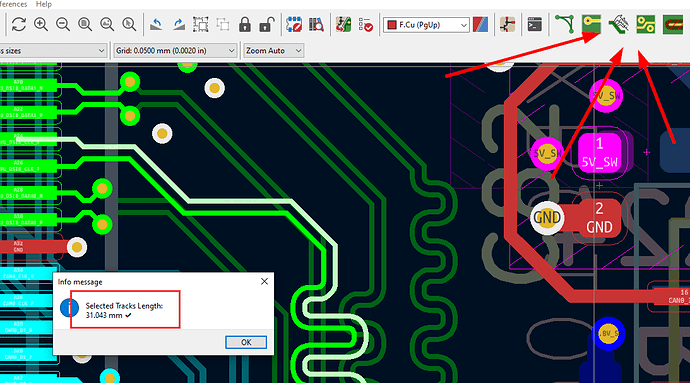Zoom out using the magnifier minus icon

pos(63,24)
